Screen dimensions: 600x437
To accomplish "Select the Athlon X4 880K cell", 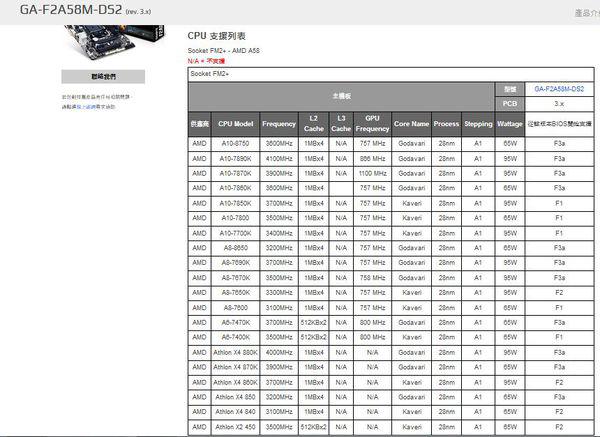I will 236,353.
